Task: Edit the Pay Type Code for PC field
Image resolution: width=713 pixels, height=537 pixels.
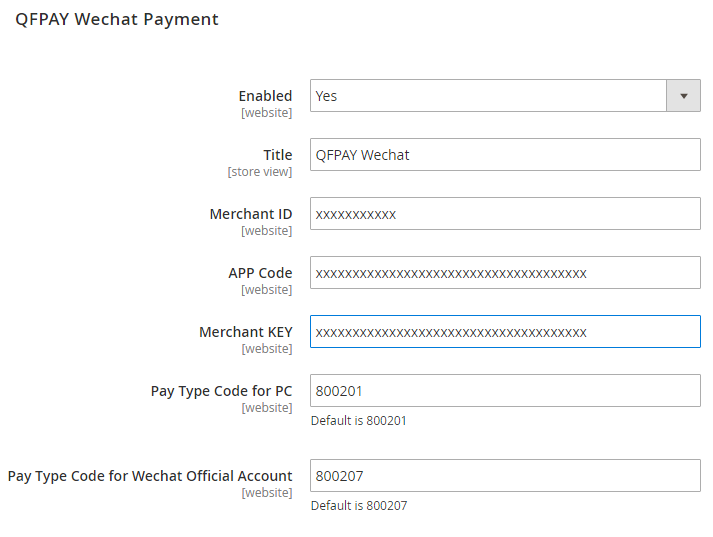Action: click(x=505, y=391)
